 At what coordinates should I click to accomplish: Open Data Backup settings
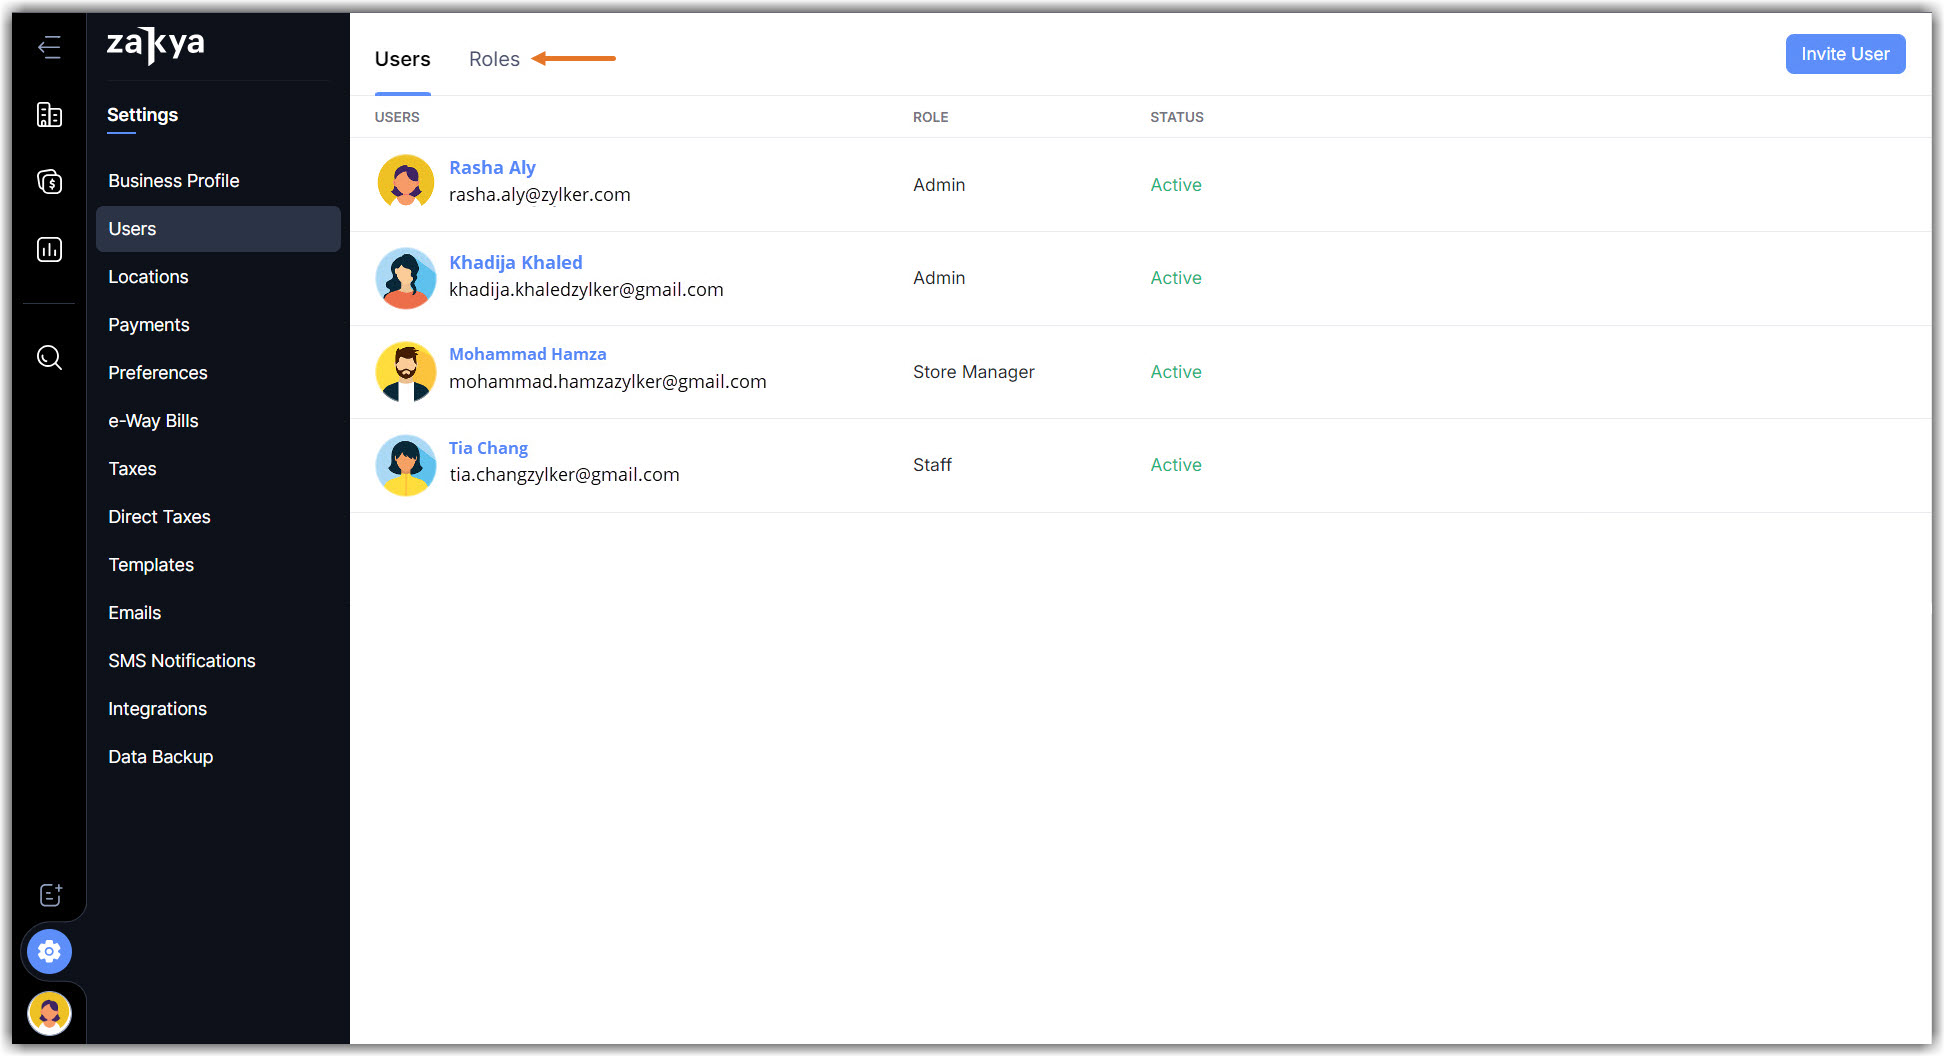pyautogui.click(x=160, y=757)
